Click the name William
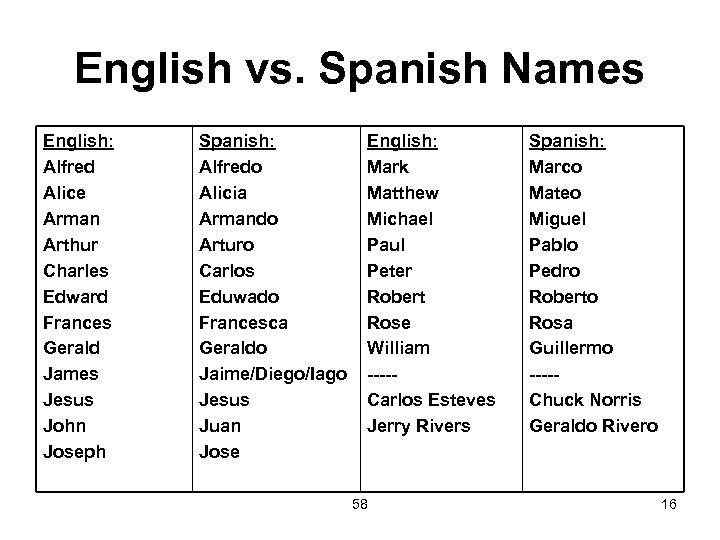 pos(398,348)
